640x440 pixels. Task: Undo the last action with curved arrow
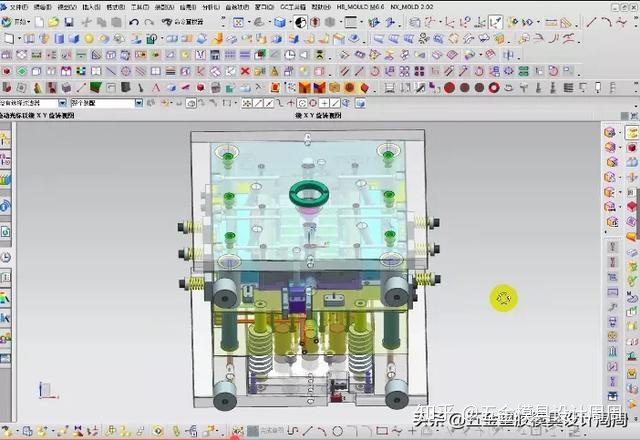click(x=133, y=22)
